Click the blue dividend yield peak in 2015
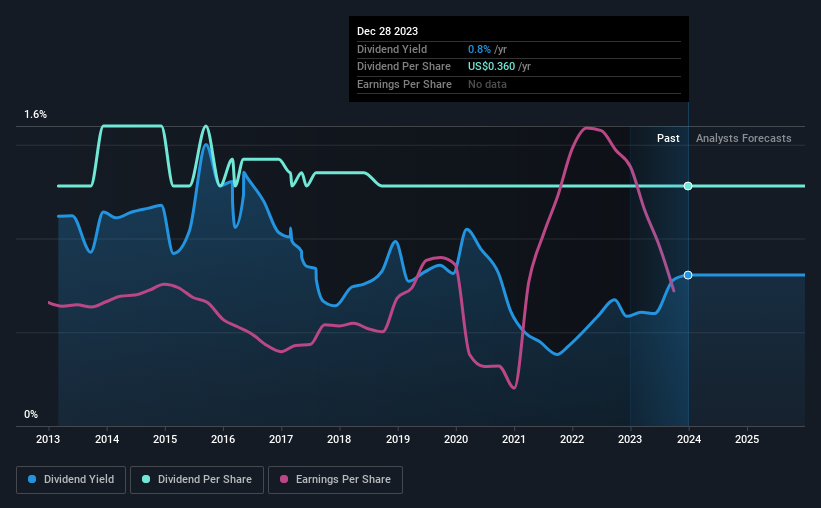 coord(206,145)
